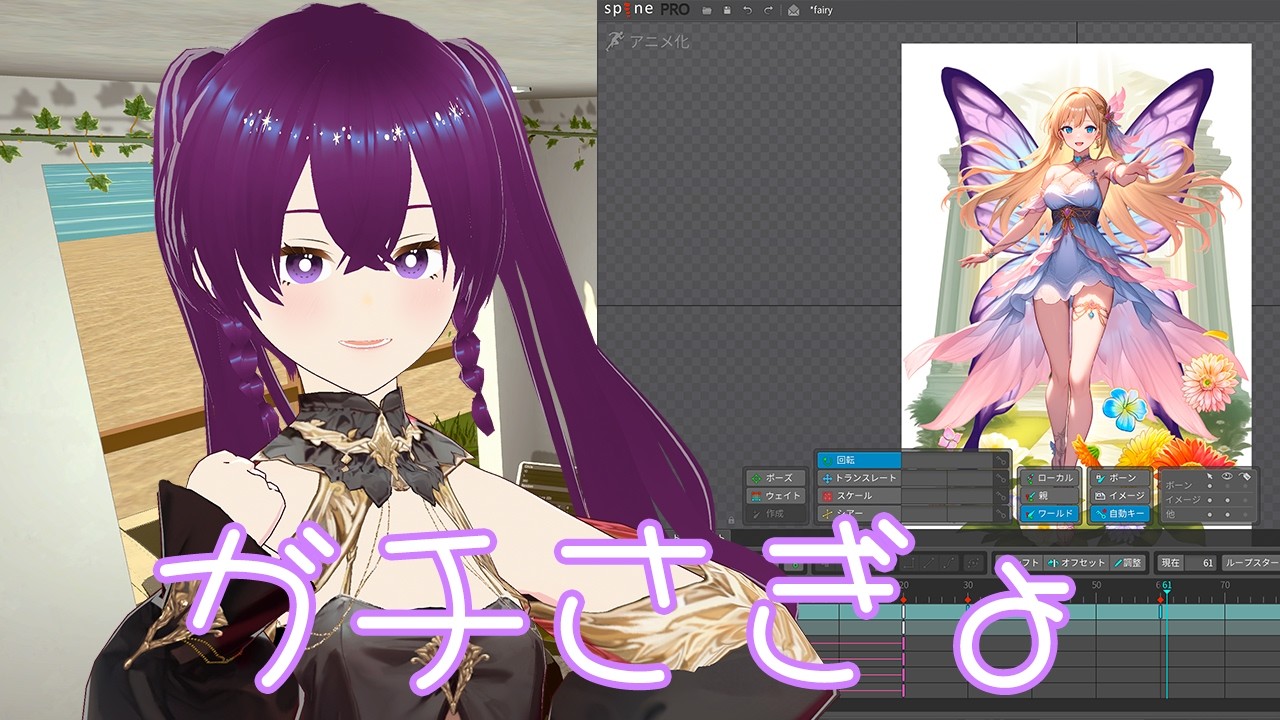Screen dimensions: 1280x720
Task: Toggle ボーン compensation button
Action: point(1120,478)
